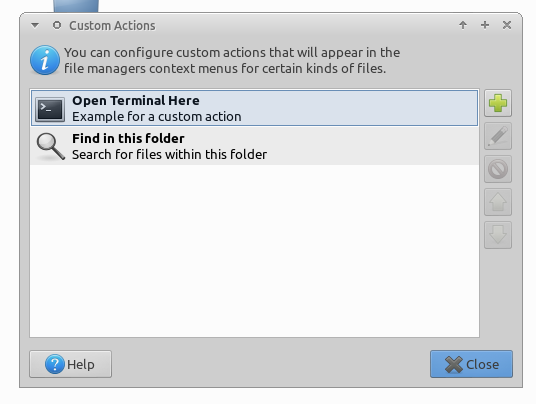Click the terminal icon of Open Terminal Here
This screenshot has height=404, width=536.
50,109
